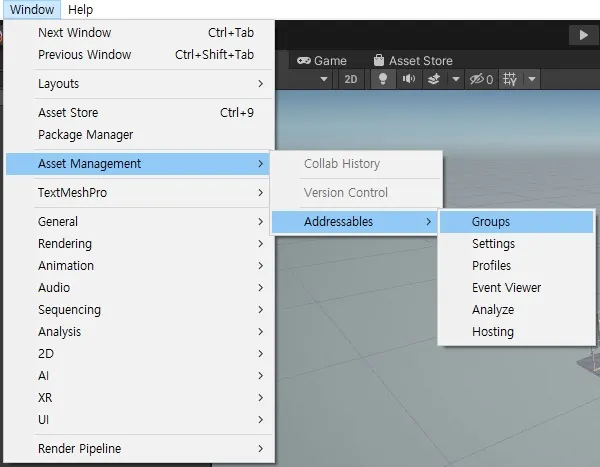Expand the Rendering submenu
Image resolution: width=600 pixels, height=467 pixels.
point(139,244)
